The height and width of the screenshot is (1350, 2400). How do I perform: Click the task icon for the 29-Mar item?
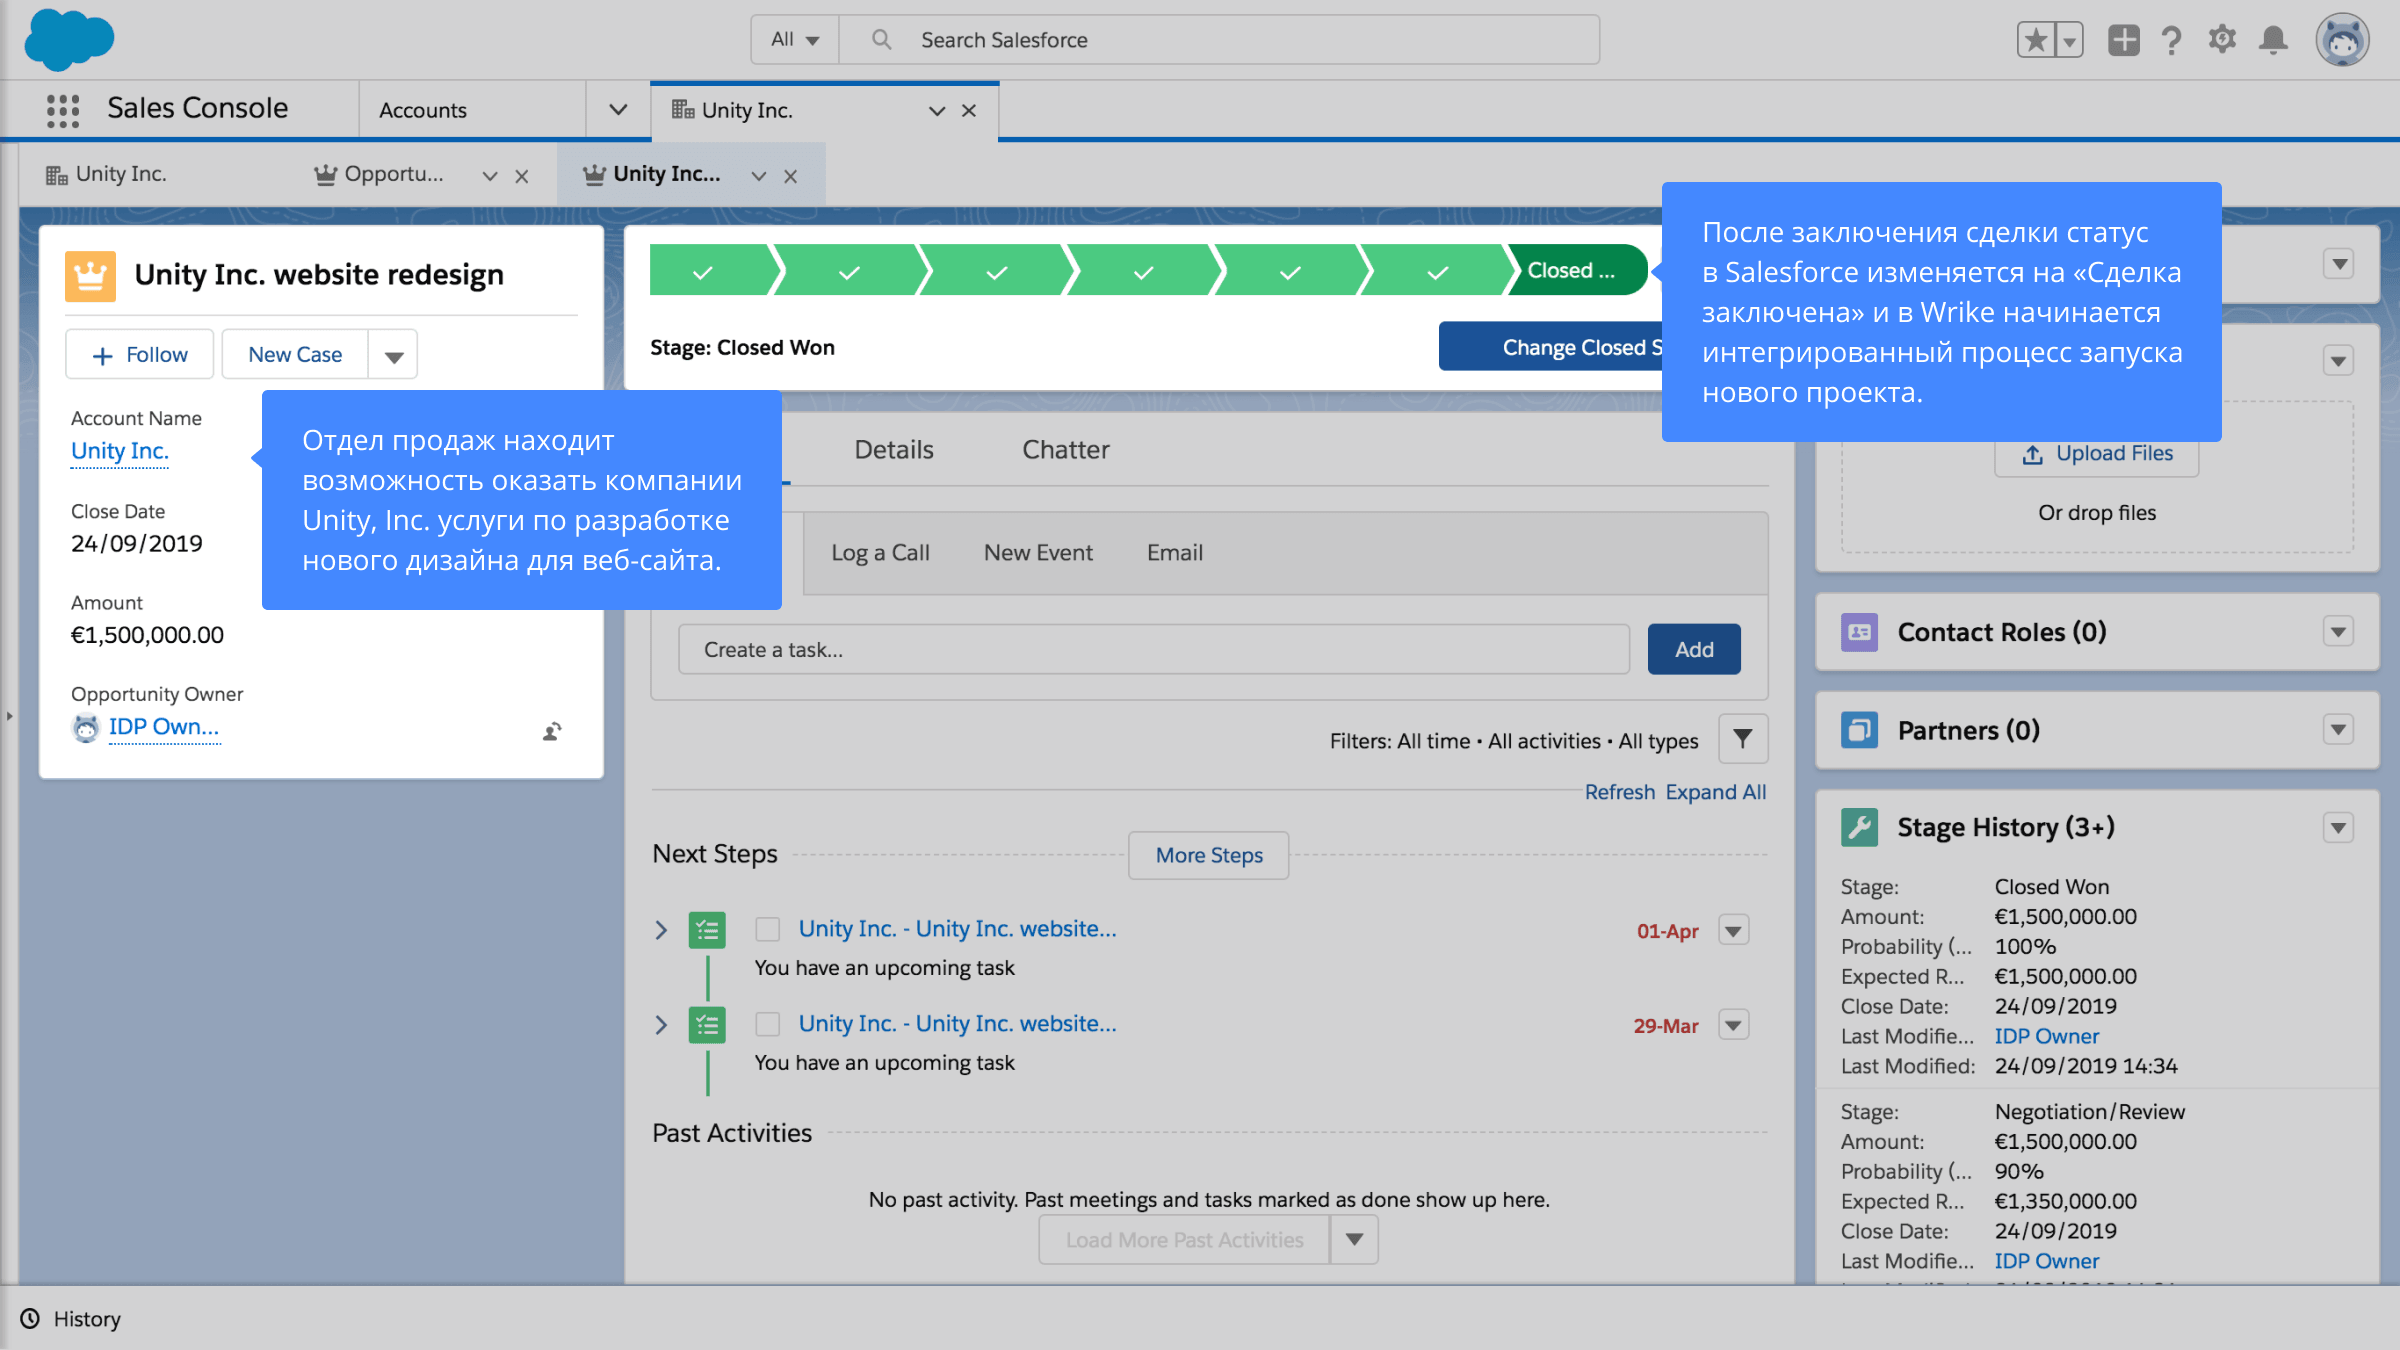coord(707,1025)
